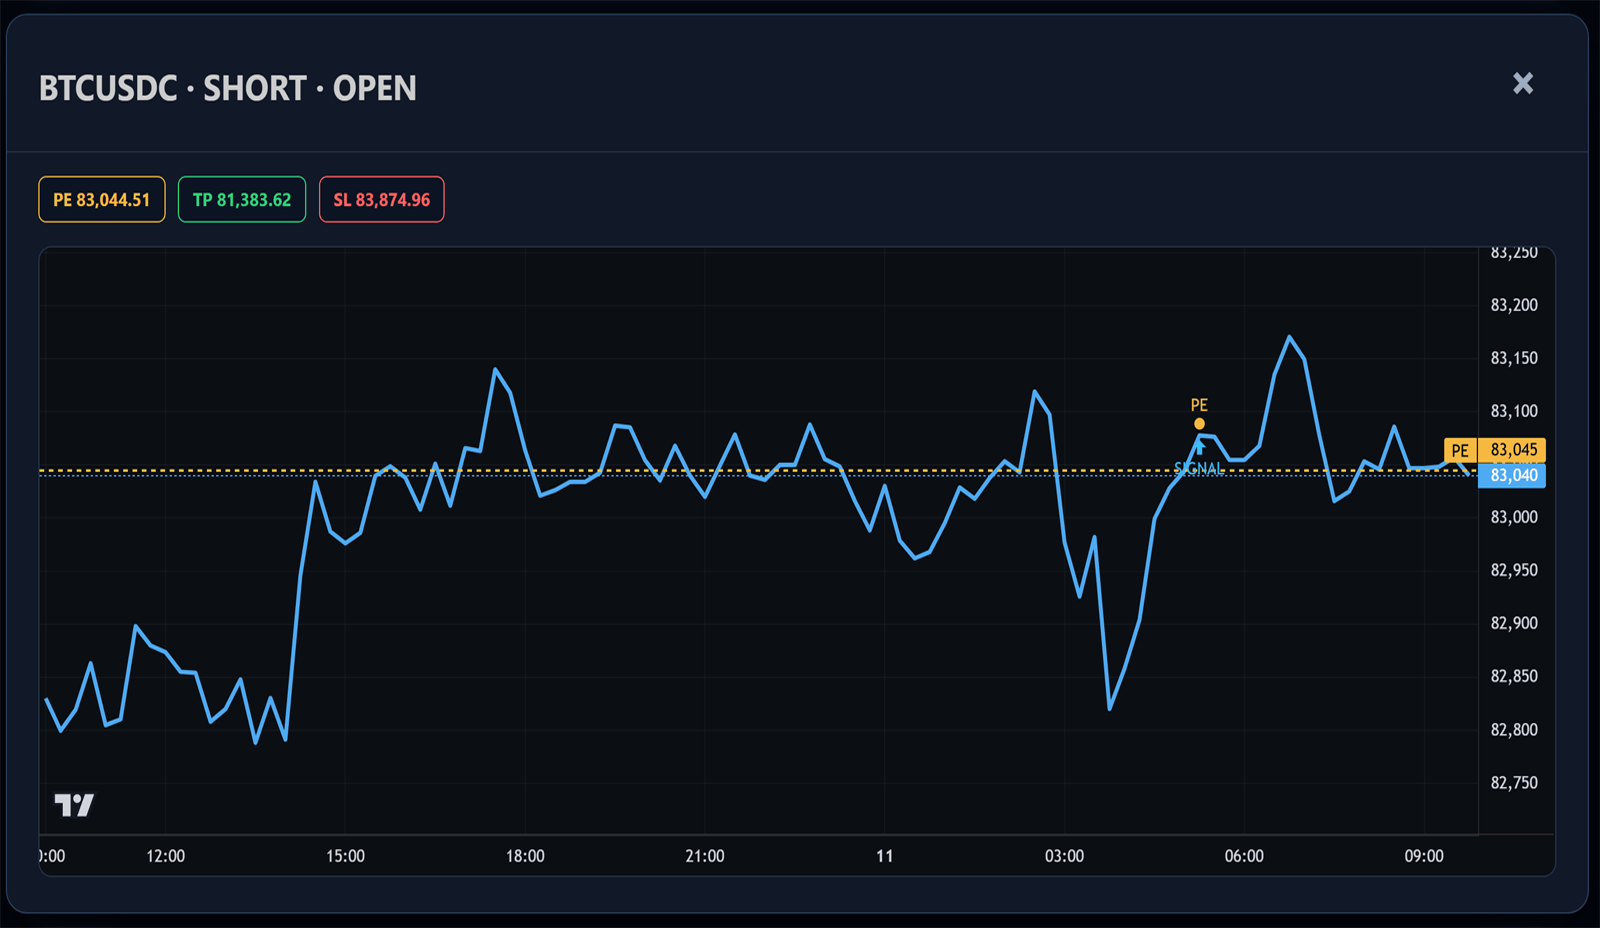Click the date 11 time axis label

[x=884, y=856]
